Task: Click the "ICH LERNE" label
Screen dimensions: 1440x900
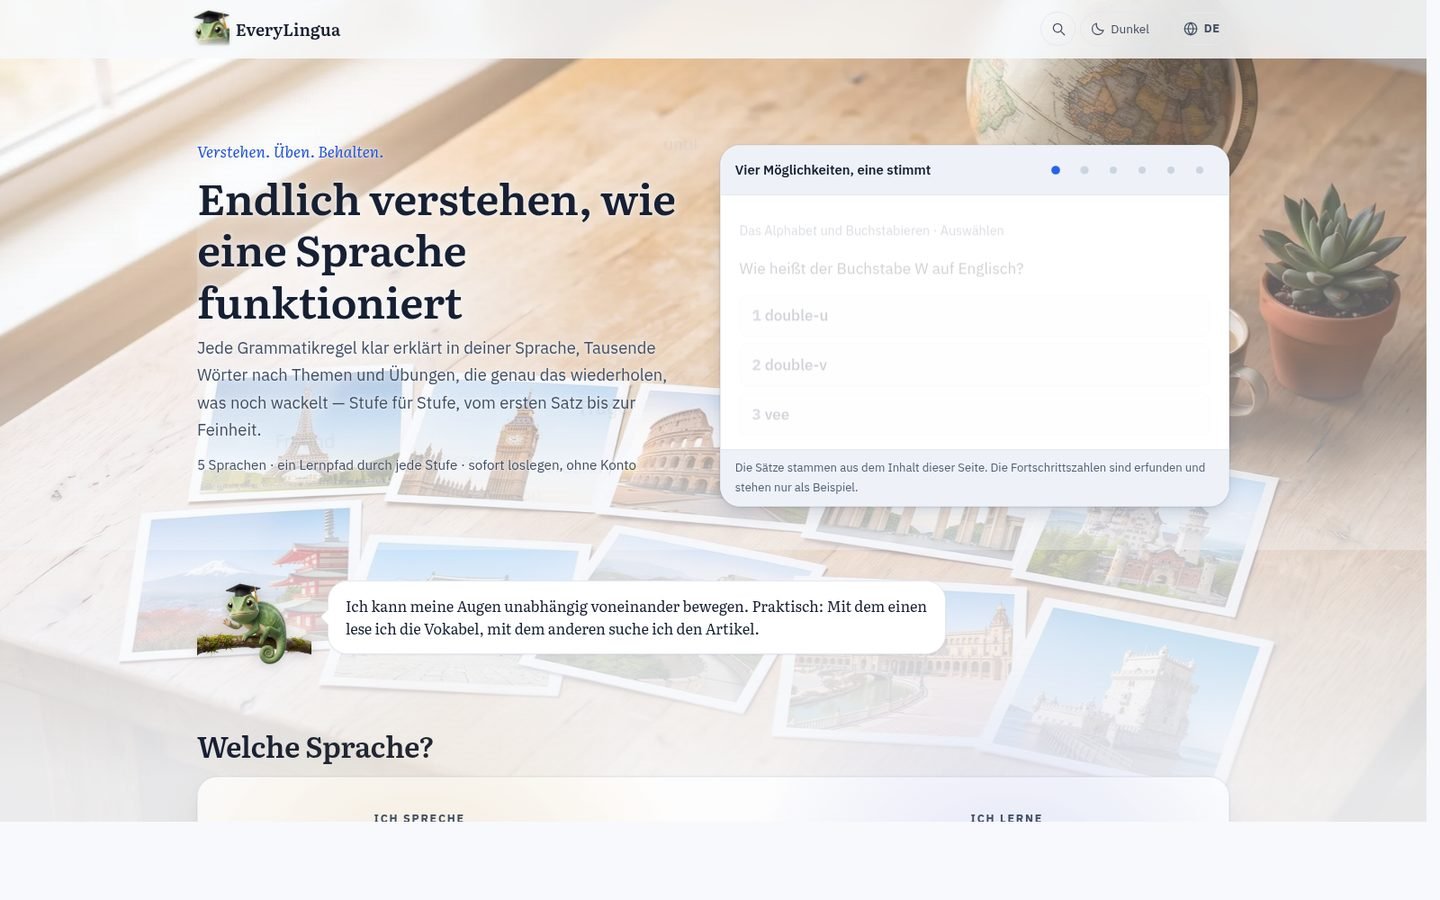Action: pos(1006,818)
